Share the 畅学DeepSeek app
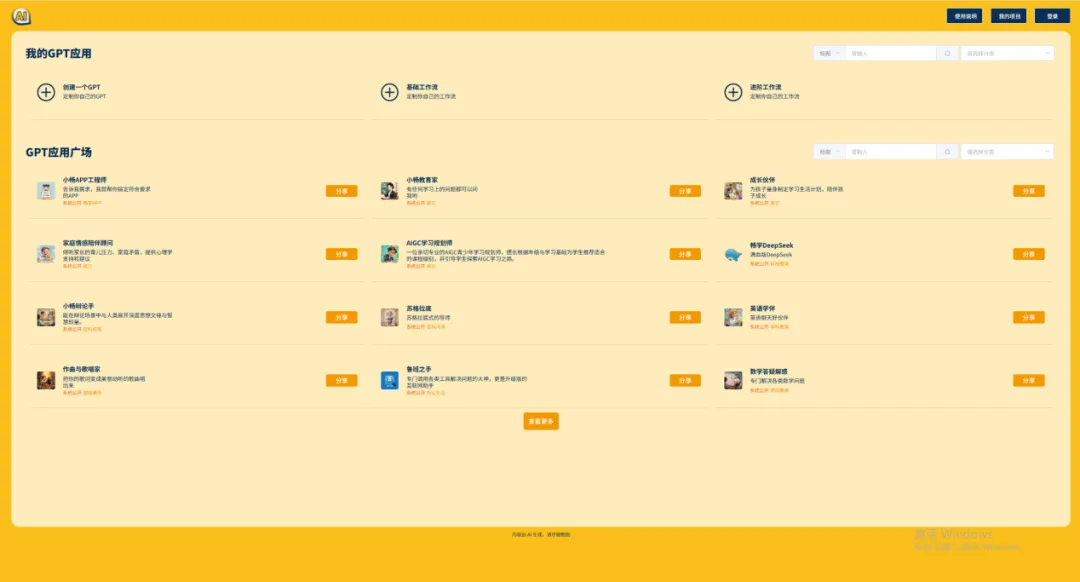The image size is (1080, 582). click(1028, 254)
